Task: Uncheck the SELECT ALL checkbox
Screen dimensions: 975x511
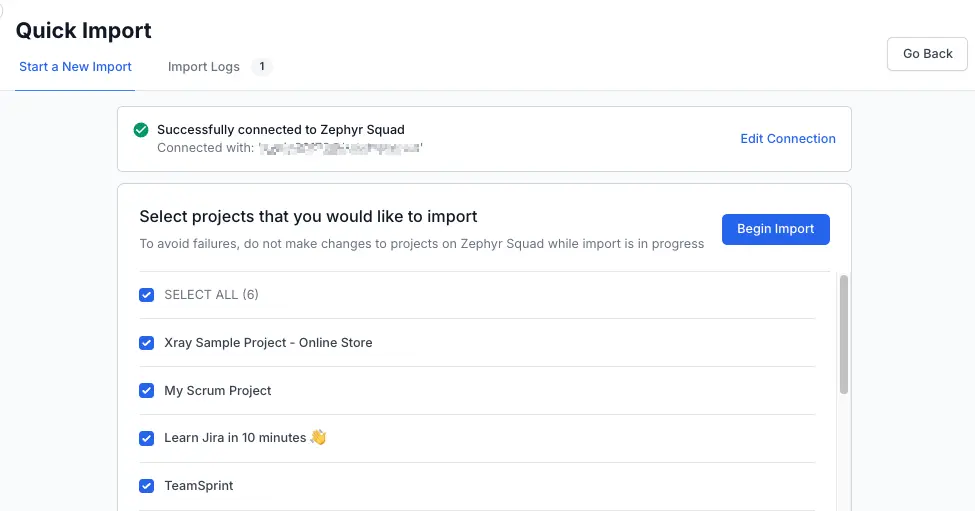Action: point(147,295)
